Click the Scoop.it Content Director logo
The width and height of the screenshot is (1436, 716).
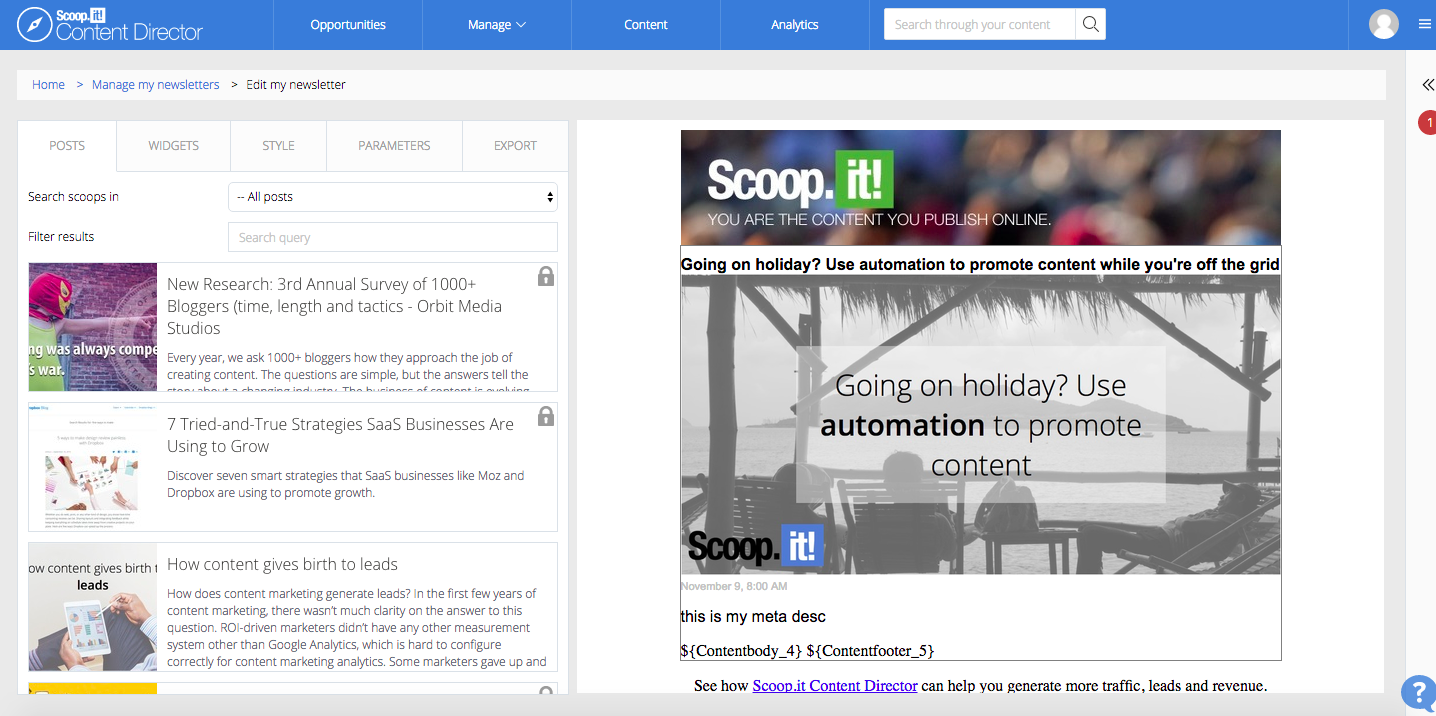(x=110, y=25)
